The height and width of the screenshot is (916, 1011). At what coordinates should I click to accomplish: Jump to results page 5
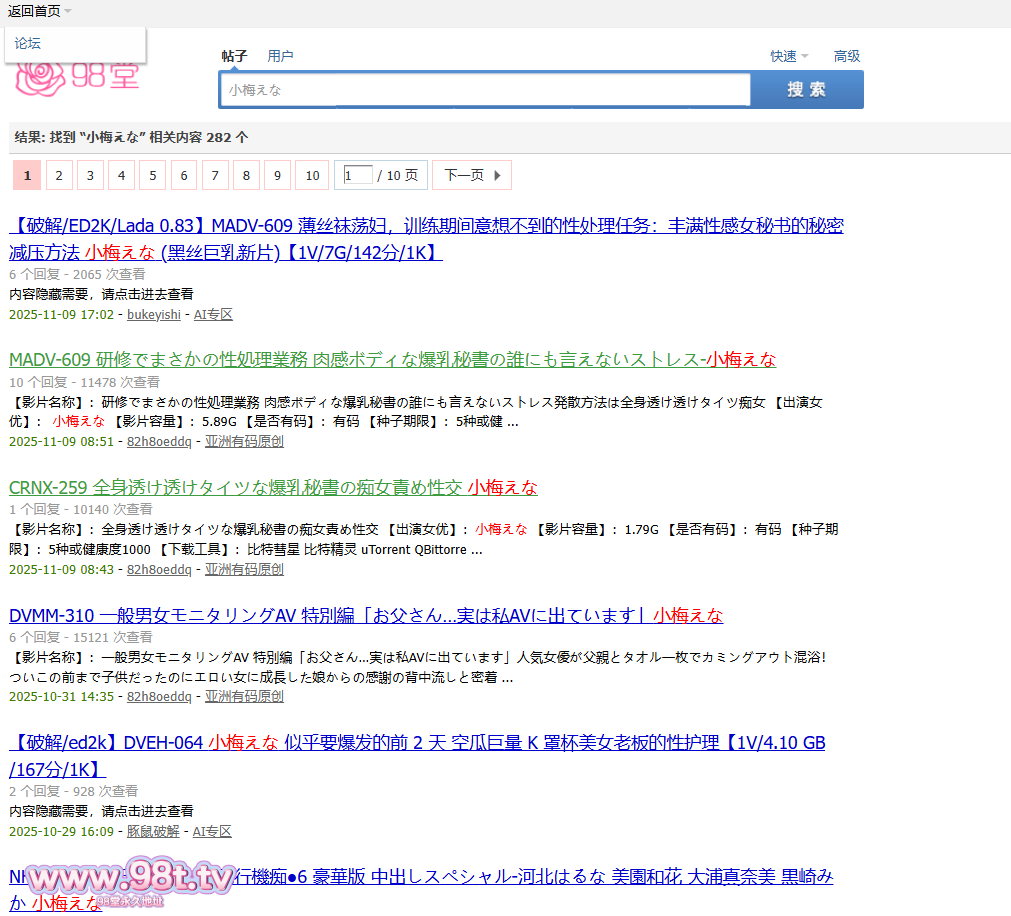coord(152,176)
